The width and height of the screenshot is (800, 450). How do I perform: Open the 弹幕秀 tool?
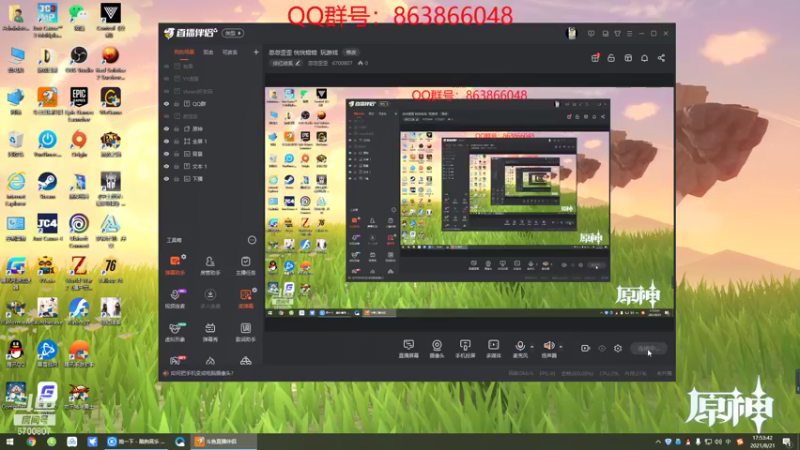tap(210, 332)
